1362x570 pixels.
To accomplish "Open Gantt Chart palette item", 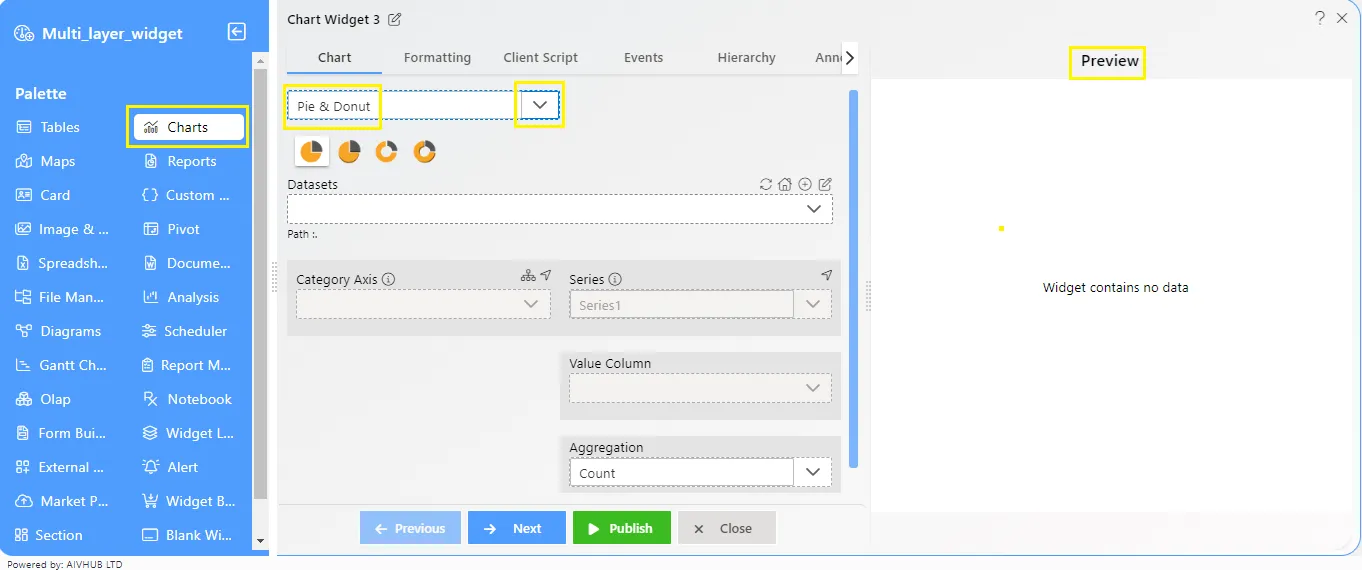I will tap(62, 365).
